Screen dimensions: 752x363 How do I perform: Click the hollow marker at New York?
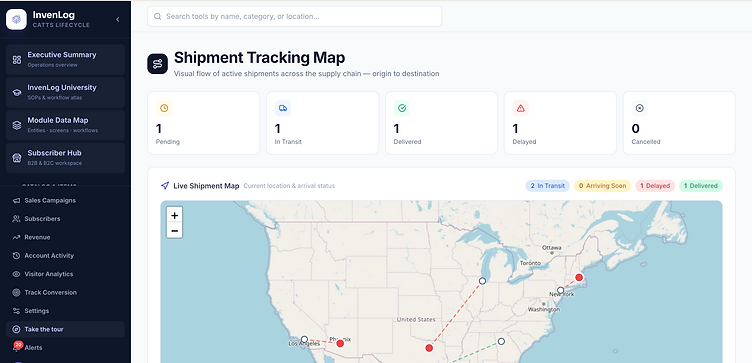[x=560, y=290]
